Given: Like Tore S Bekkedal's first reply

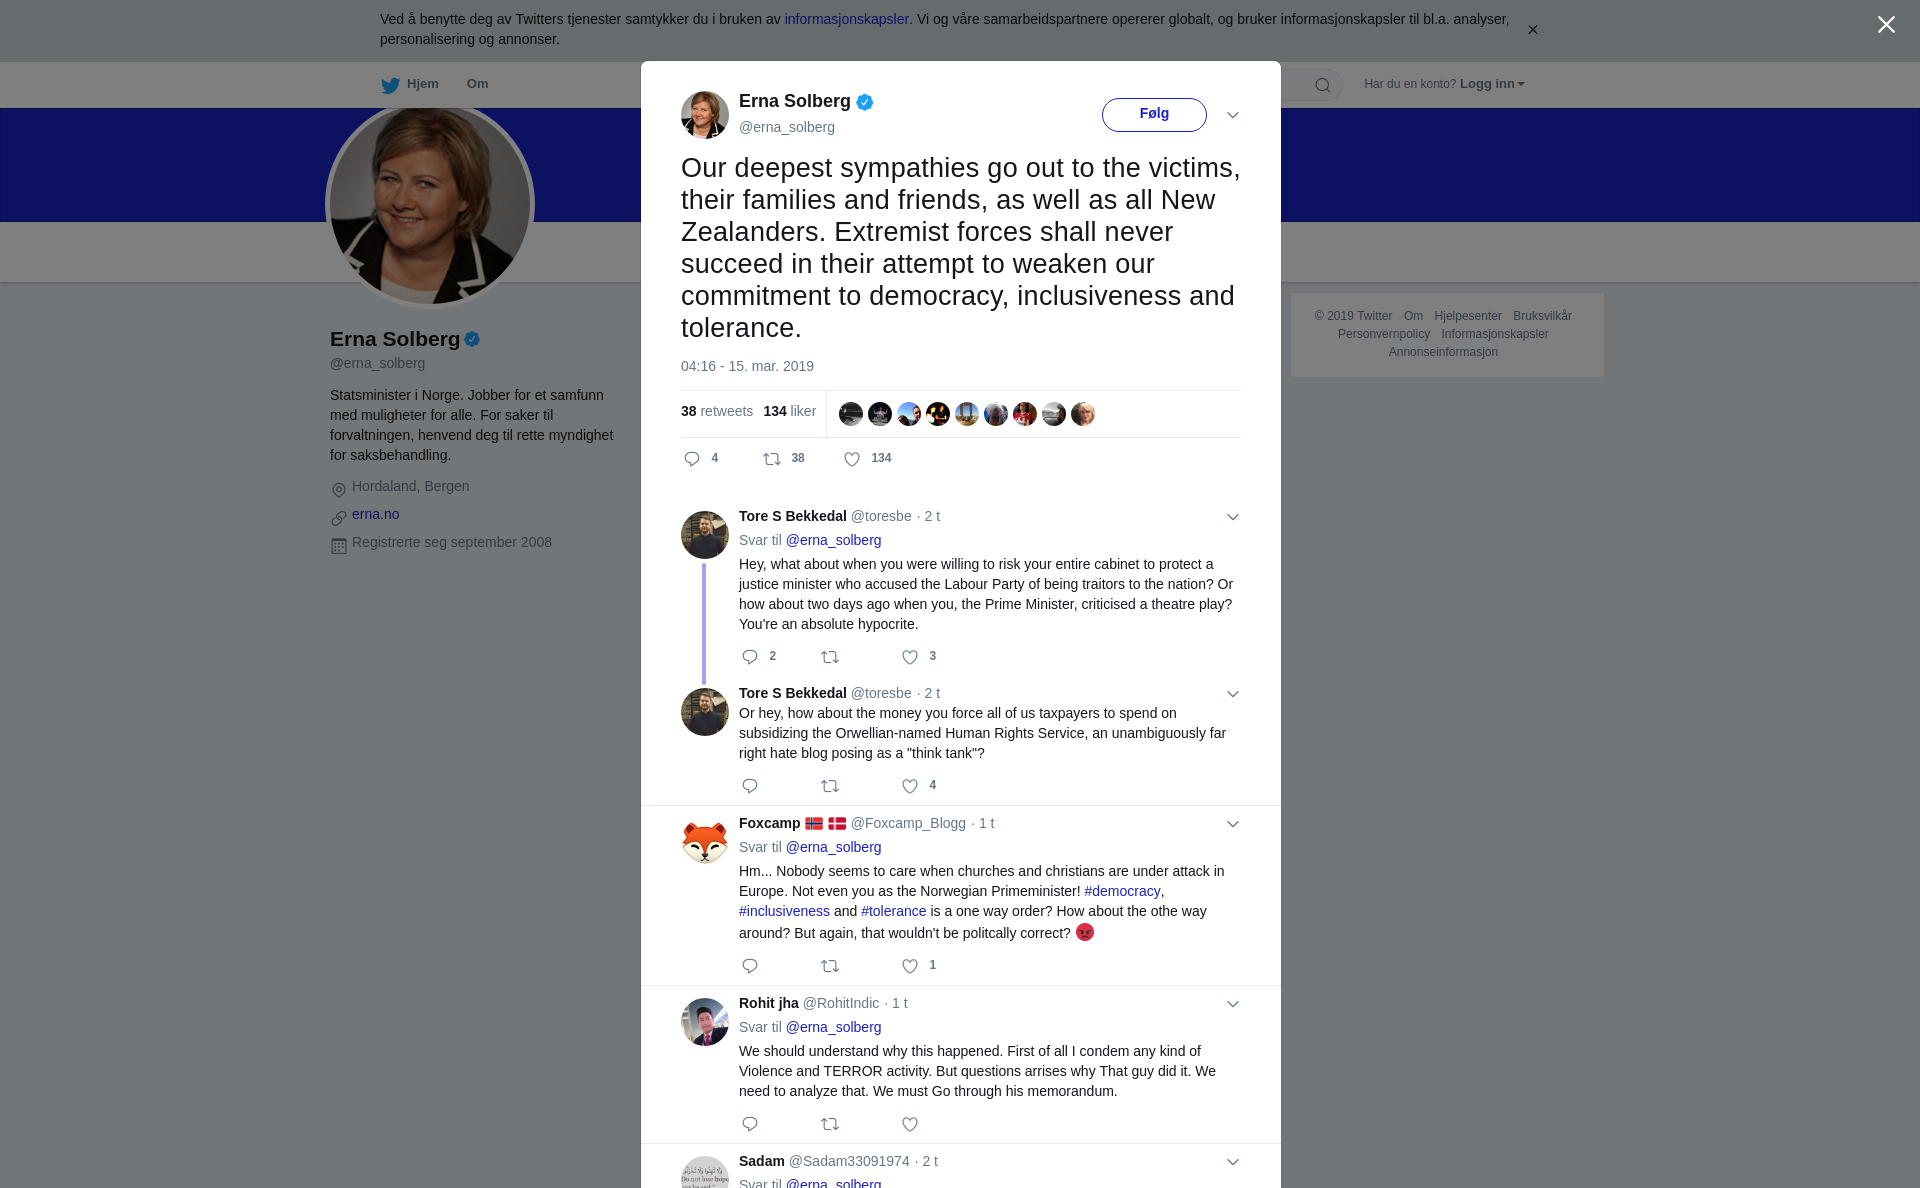Looking at the screenshot, I should (x=910, y=657).
